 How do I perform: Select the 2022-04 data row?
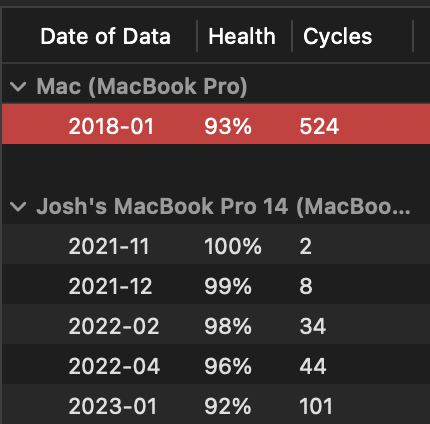click(x=216, y=364)
